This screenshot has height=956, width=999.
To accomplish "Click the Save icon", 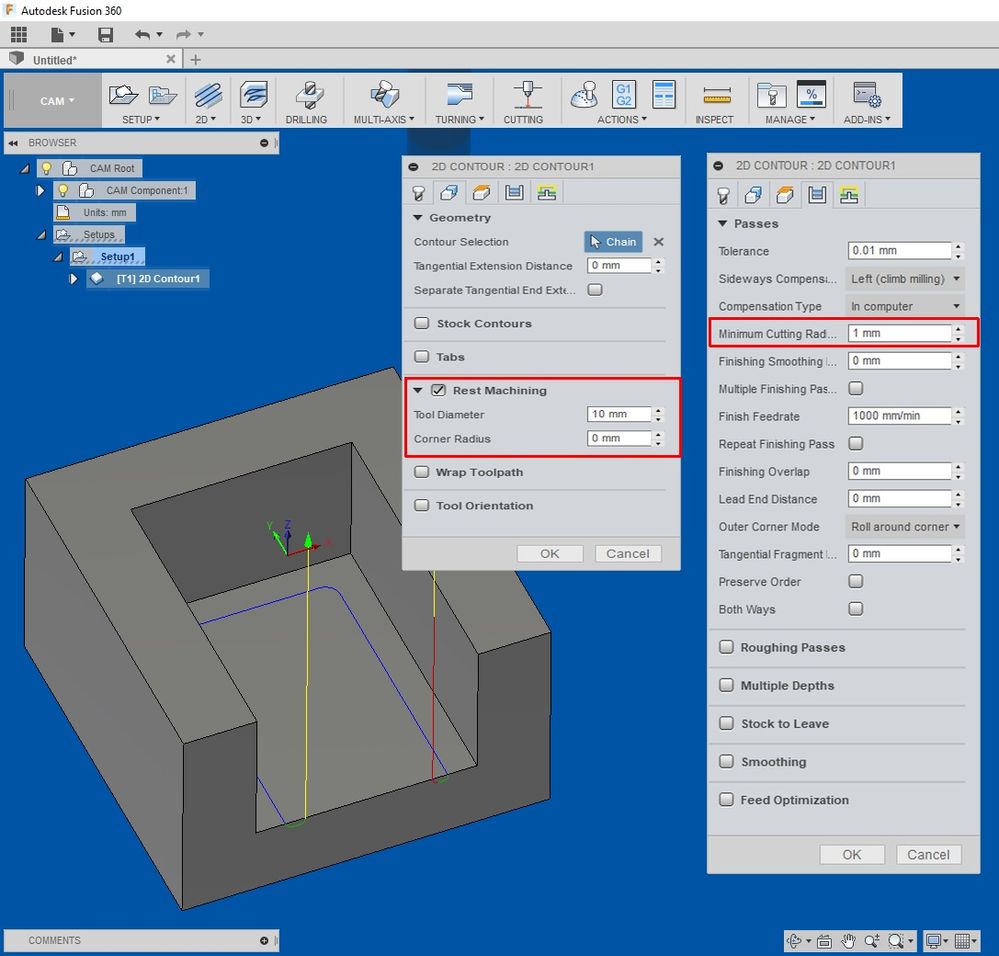I will pos(105,34).
